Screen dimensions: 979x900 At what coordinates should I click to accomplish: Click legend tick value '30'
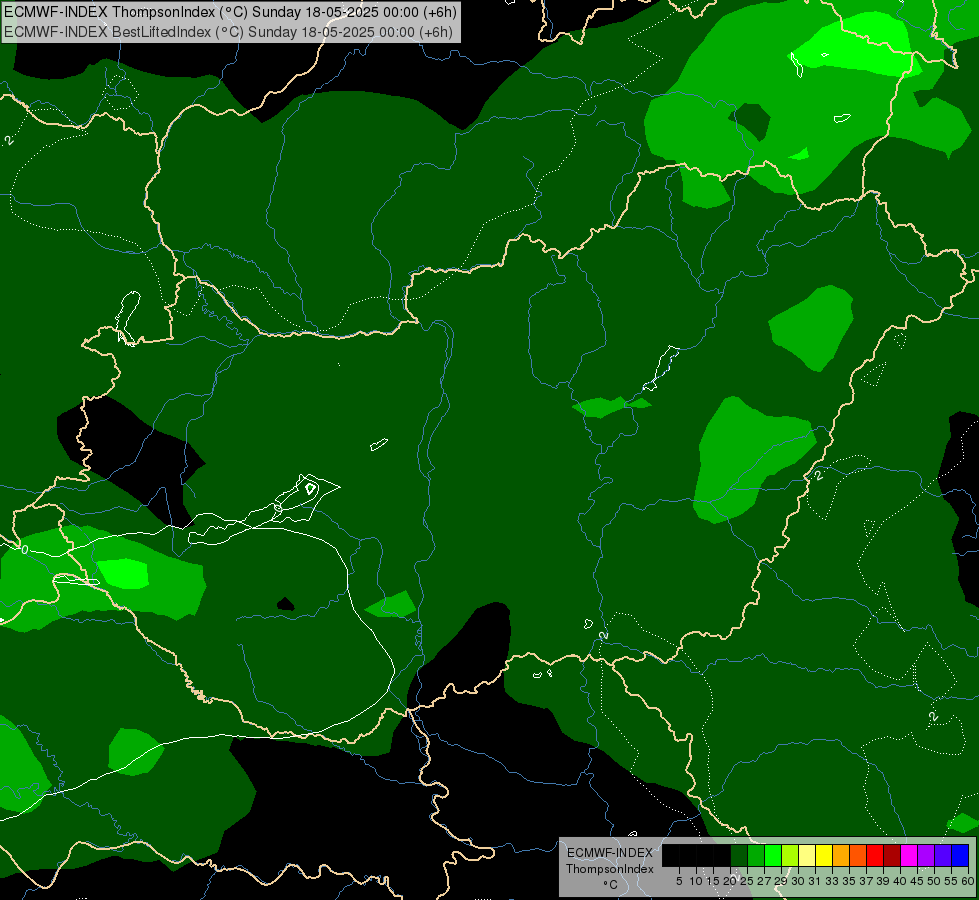click(799, 881)
